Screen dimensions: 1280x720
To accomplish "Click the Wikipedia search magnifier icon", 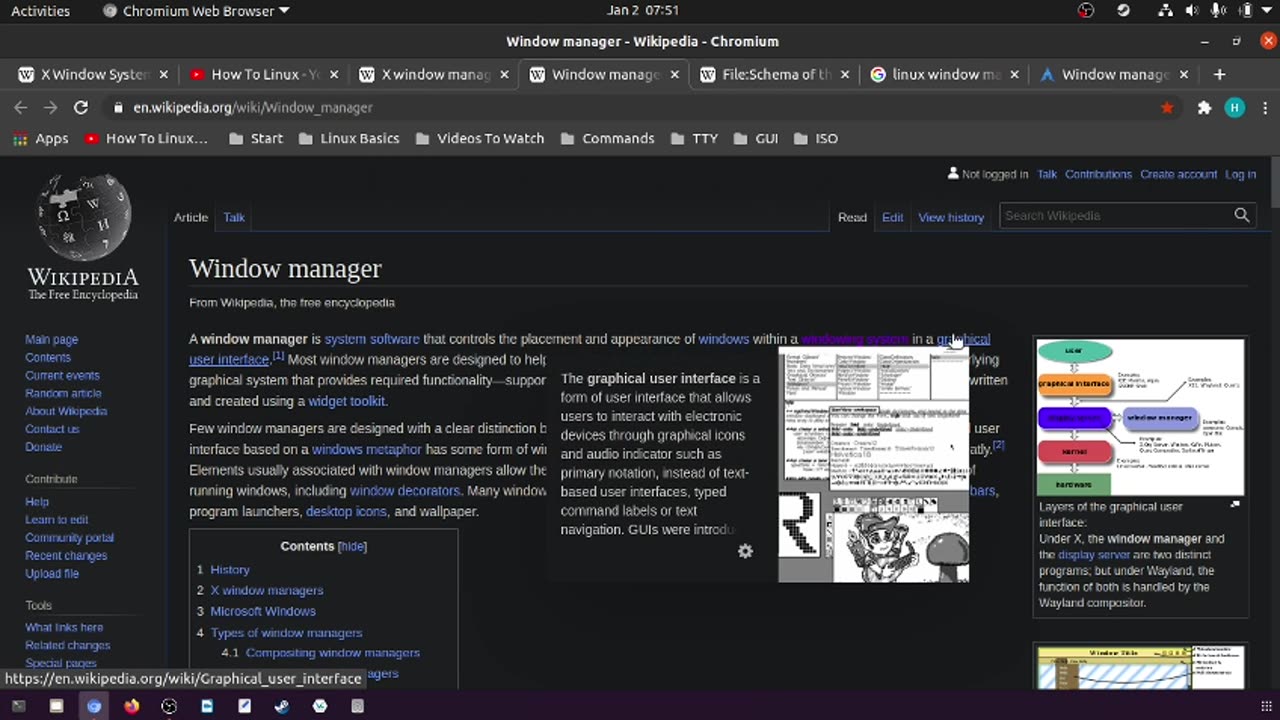I will (1241, 215).
